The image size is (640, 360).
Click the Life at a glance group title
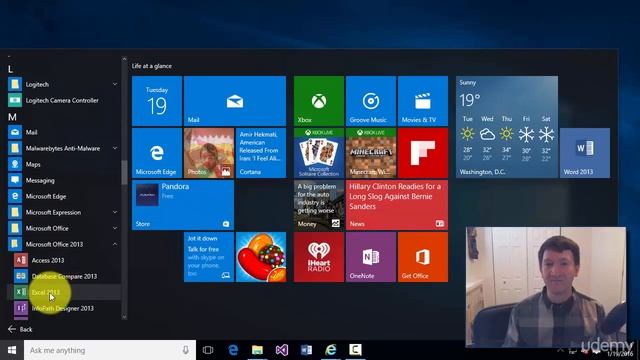point(151,66)
